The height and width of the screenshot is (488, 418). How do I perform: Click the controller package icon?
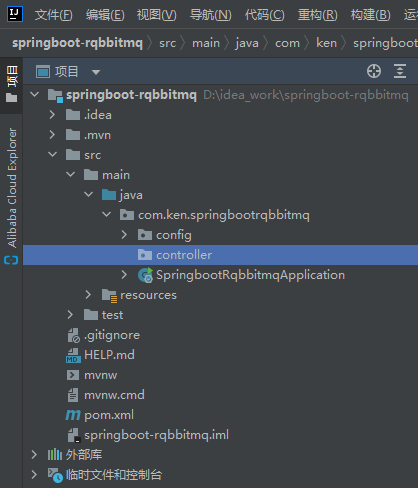pos(145,255)
